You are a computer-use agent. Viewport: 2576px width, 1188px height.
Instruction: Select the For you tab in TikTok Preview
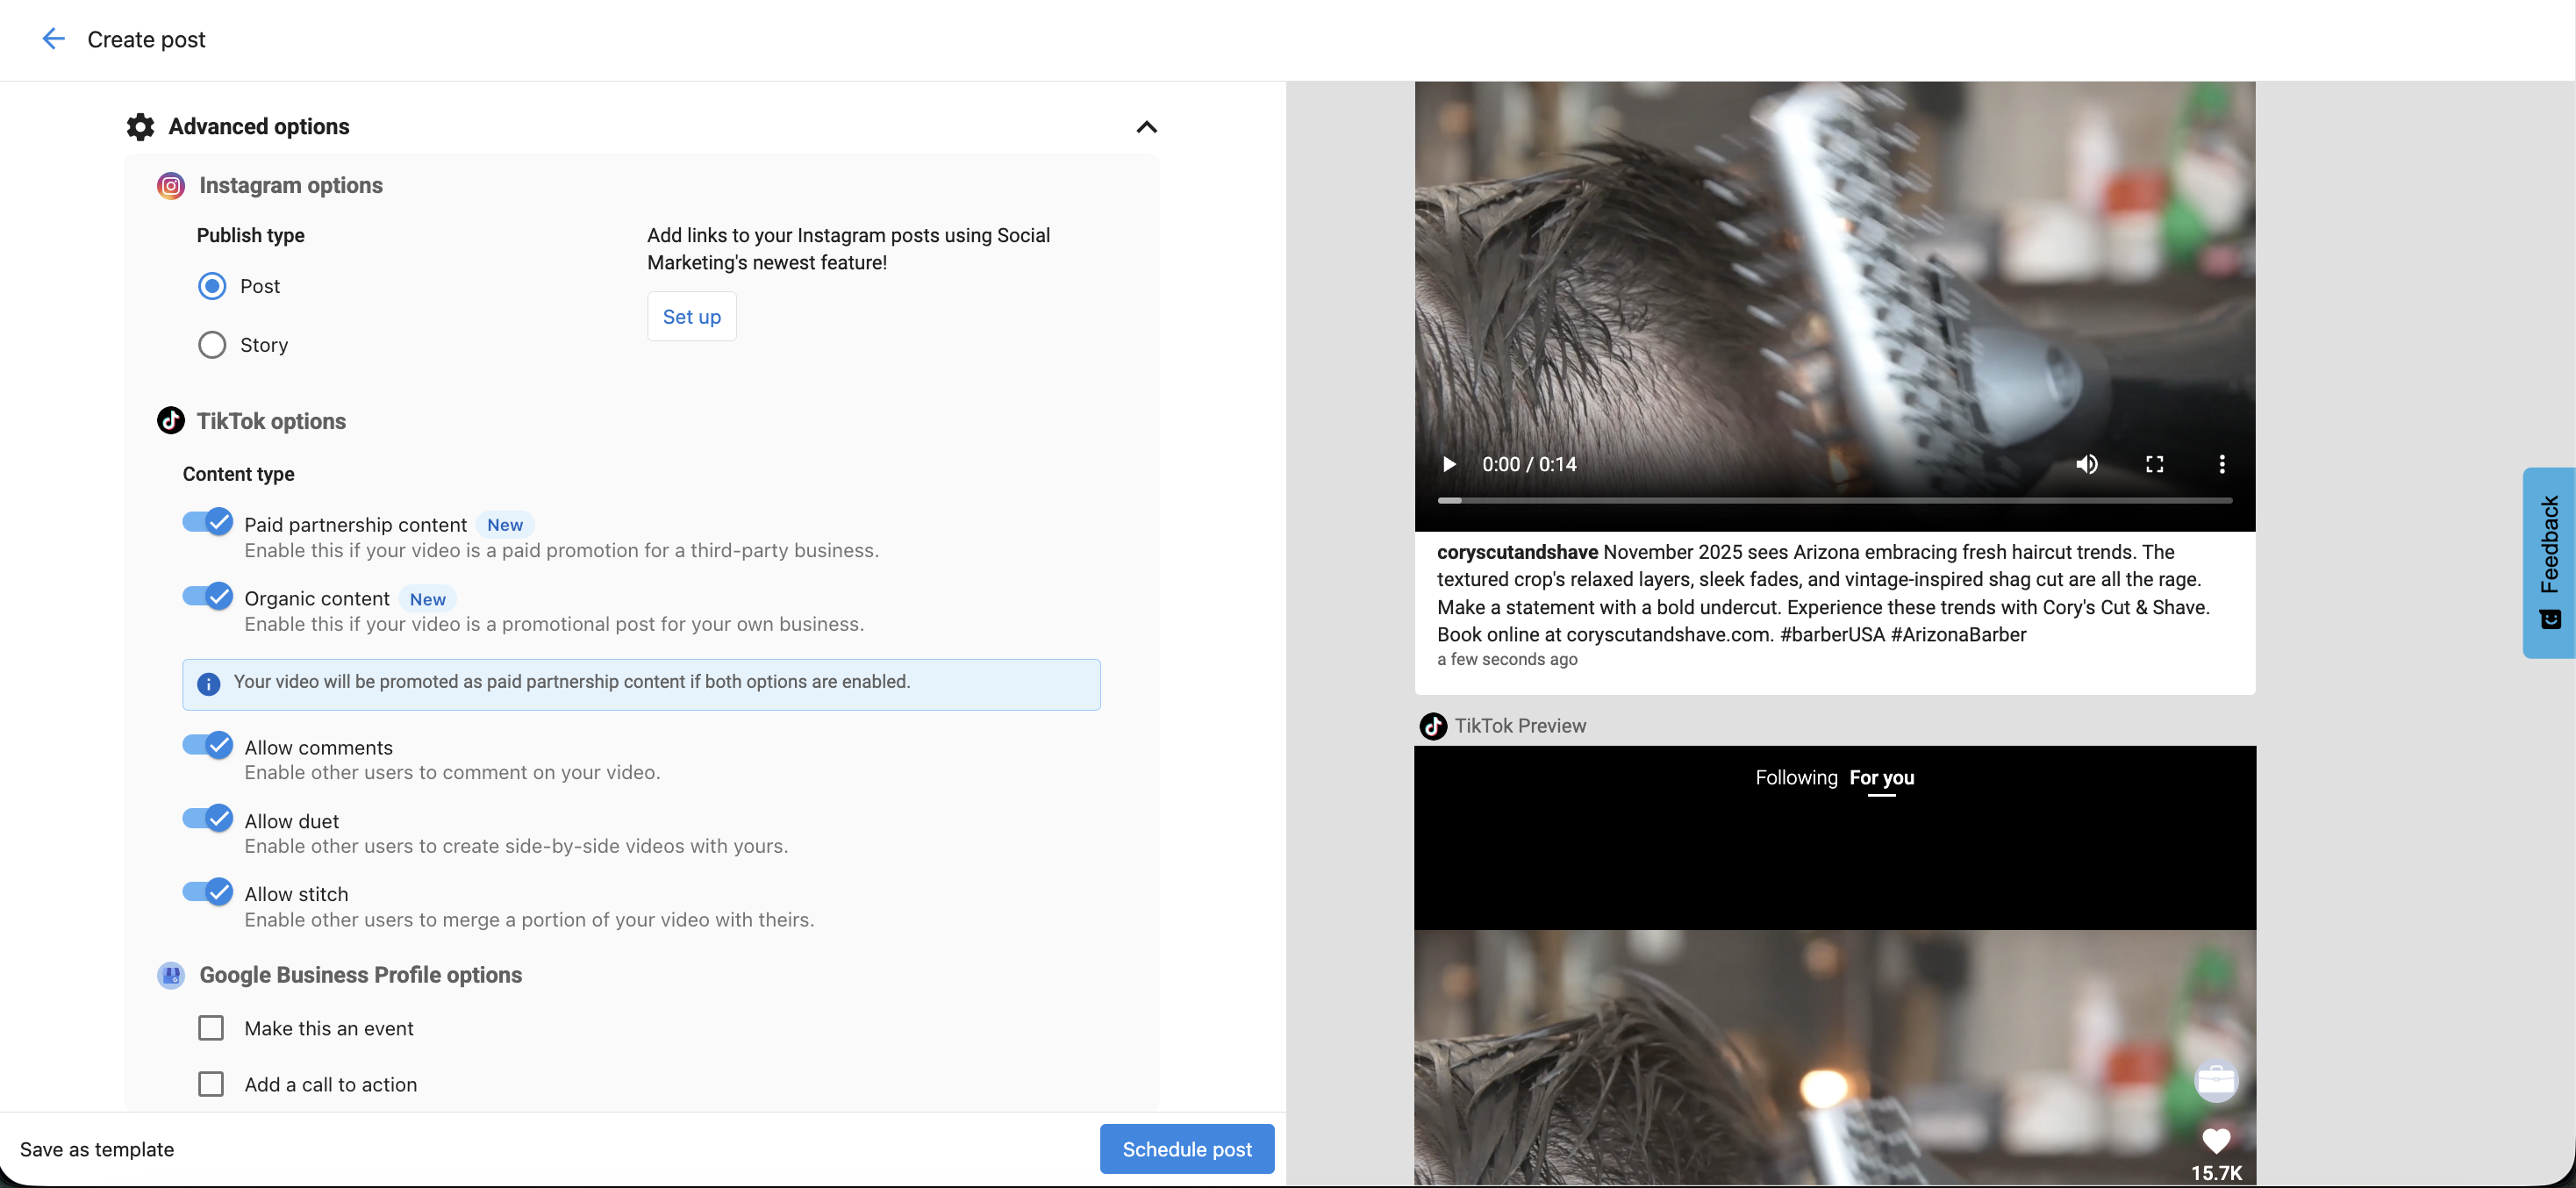tap(1882, 777)
